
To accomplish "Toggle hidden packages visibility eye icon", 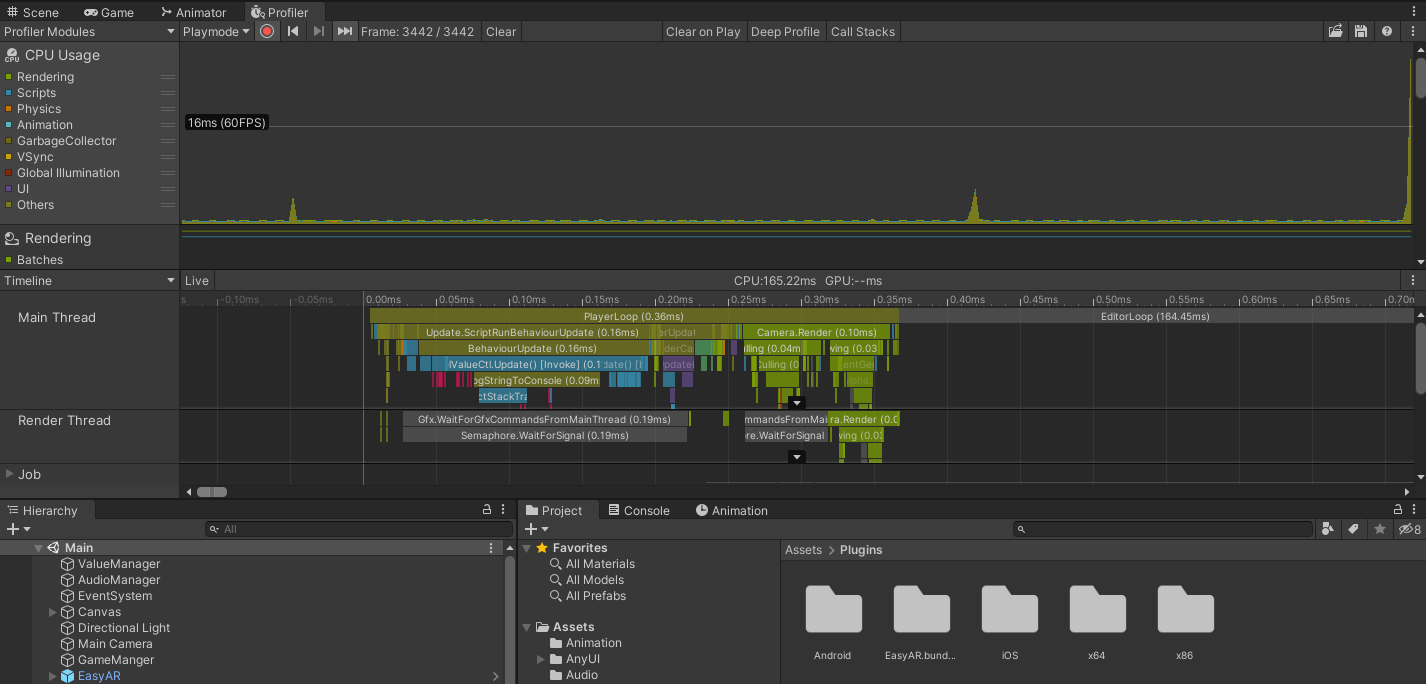I will coord(1409,529).
